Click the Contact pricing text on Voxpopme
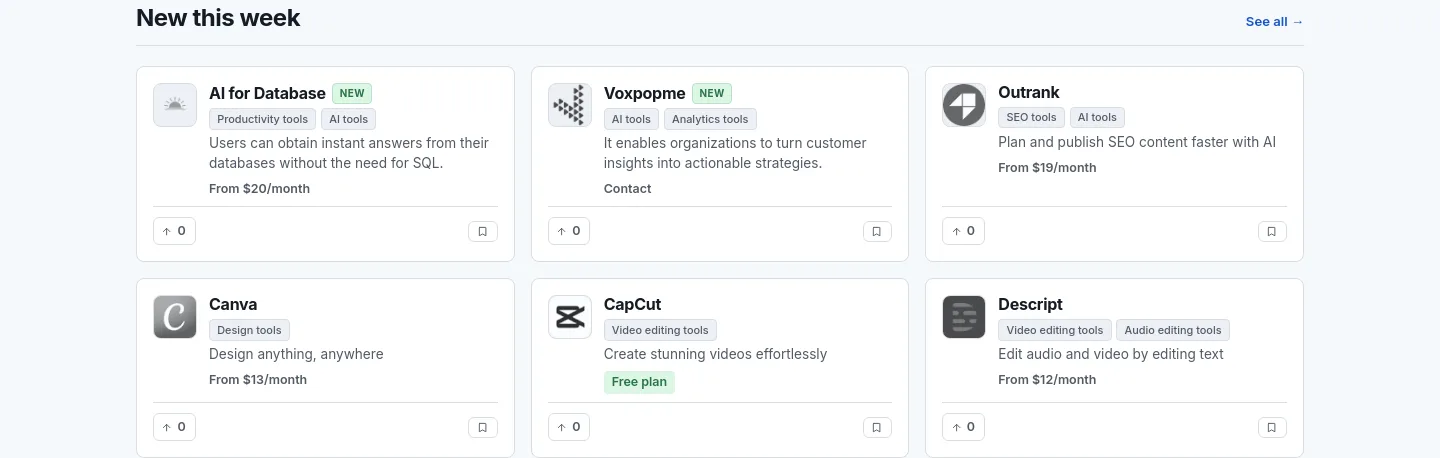 pyautogui.click(x=628, y=189)
